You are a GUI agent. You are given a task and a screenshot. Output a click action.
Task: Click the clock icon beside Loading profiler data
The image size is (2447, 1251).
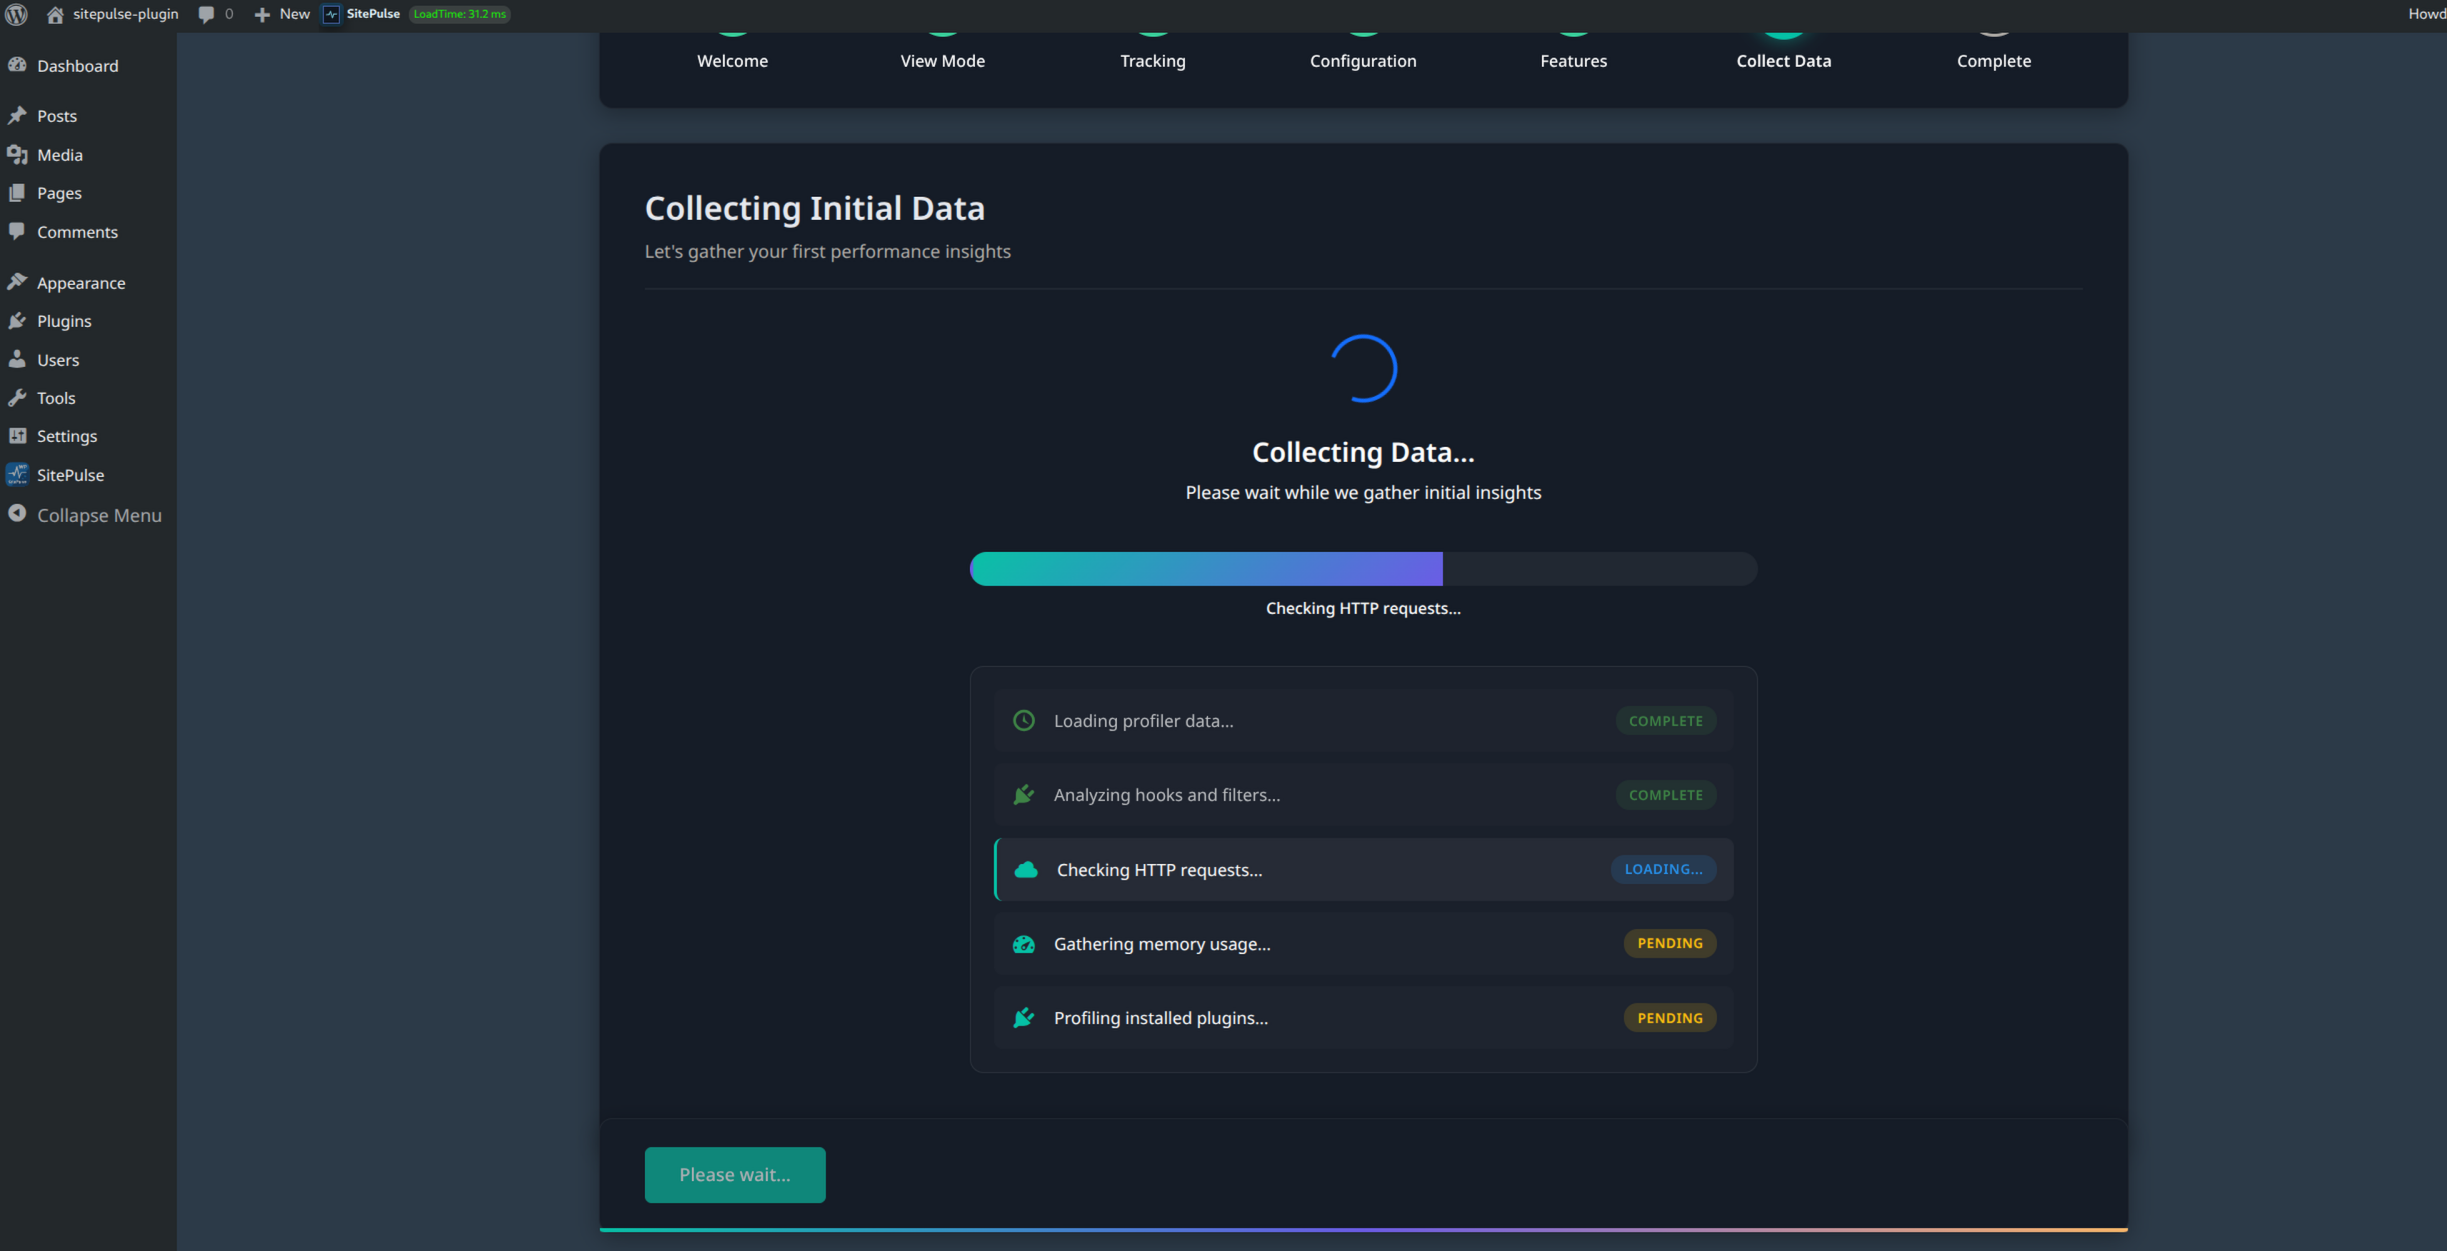1024,720
